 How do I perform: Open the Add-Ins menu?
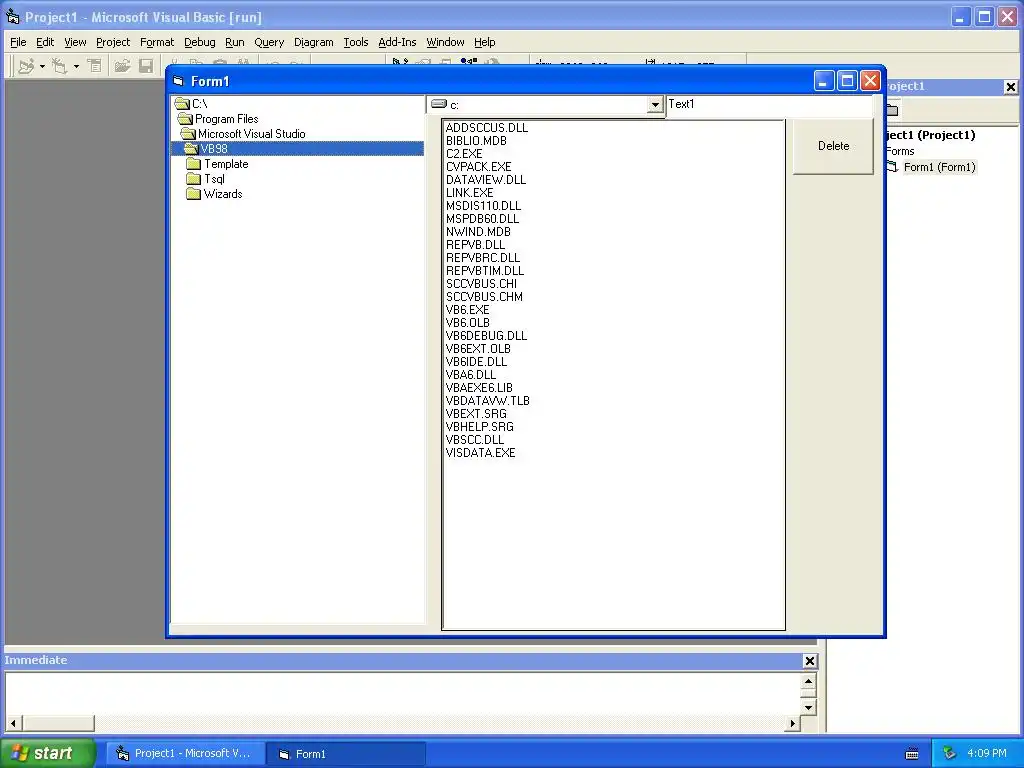(x=397, y=42)
